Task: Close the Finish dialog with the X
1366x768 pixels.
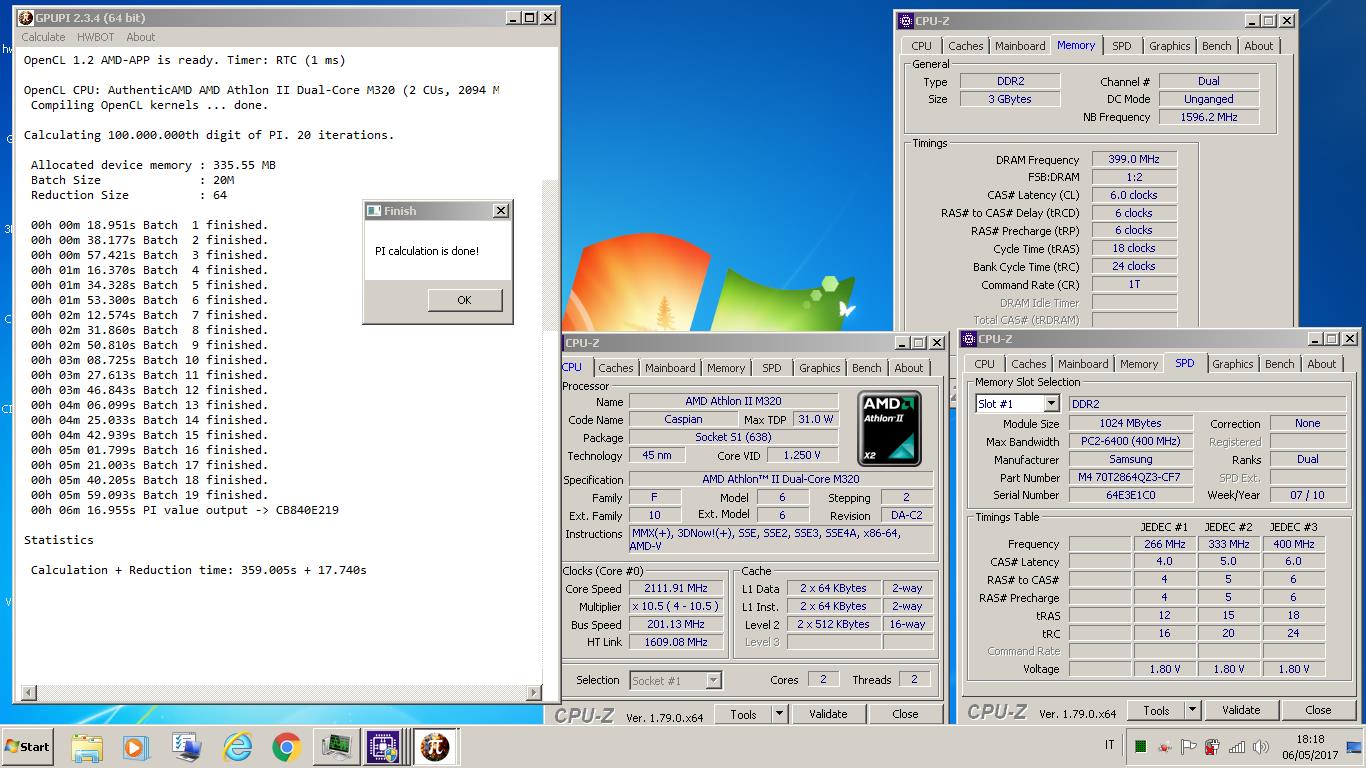Action: click(x=501, y=210)
